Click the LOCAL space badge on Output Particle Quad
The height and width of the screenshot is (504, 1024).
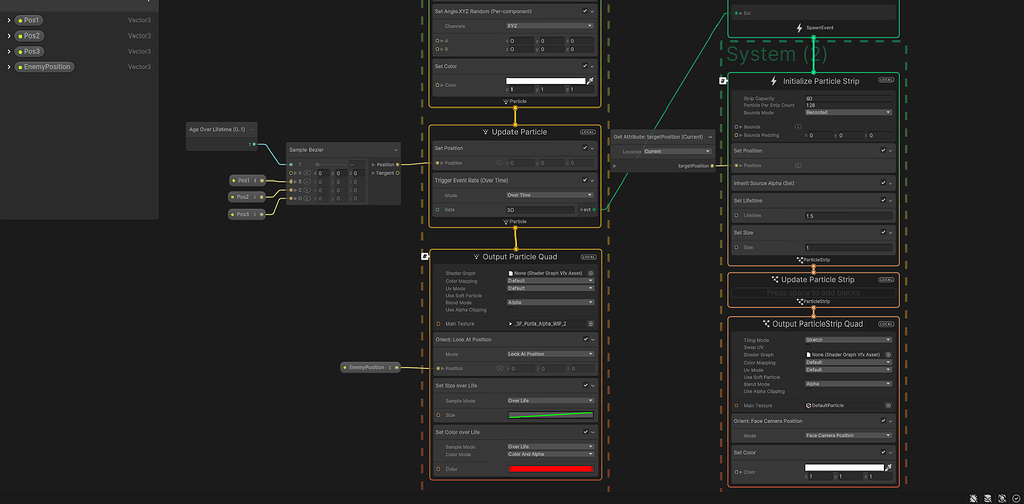[588, 257]
